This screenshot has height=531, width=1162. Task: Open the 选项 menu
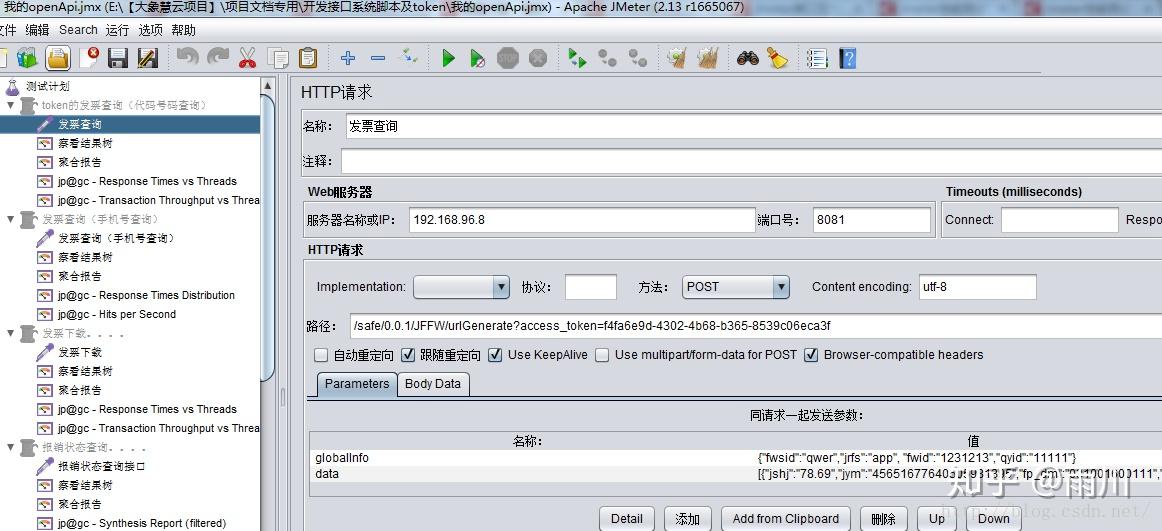pyautogui.click(x=150, y=30)
